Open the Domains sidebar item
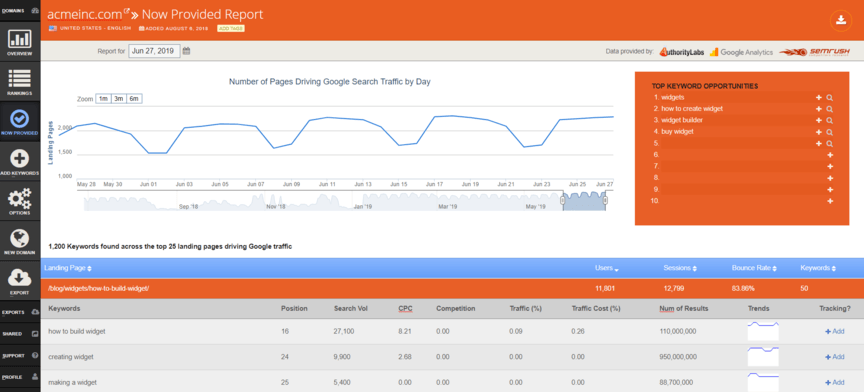Viewport: 864px width, 392px height. (x=20, y=10)
